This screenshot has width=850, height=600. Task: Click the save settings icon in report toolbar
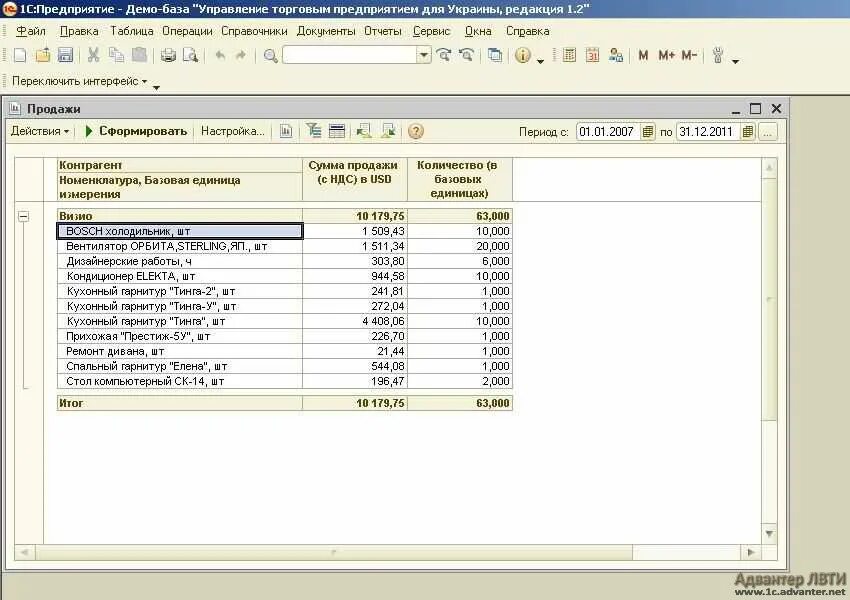pyautogui.click(x=388, y=131)
